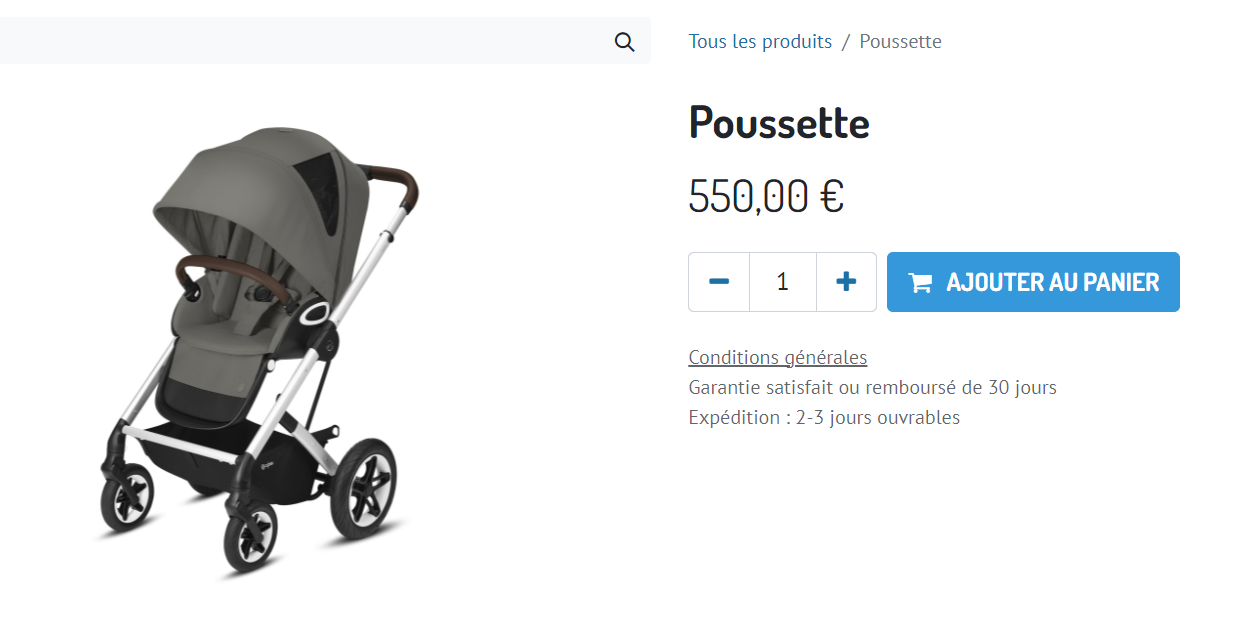The image size is (1252, 642).
Task: Increase quantity with the plus icon
Action: pos(846,282)
